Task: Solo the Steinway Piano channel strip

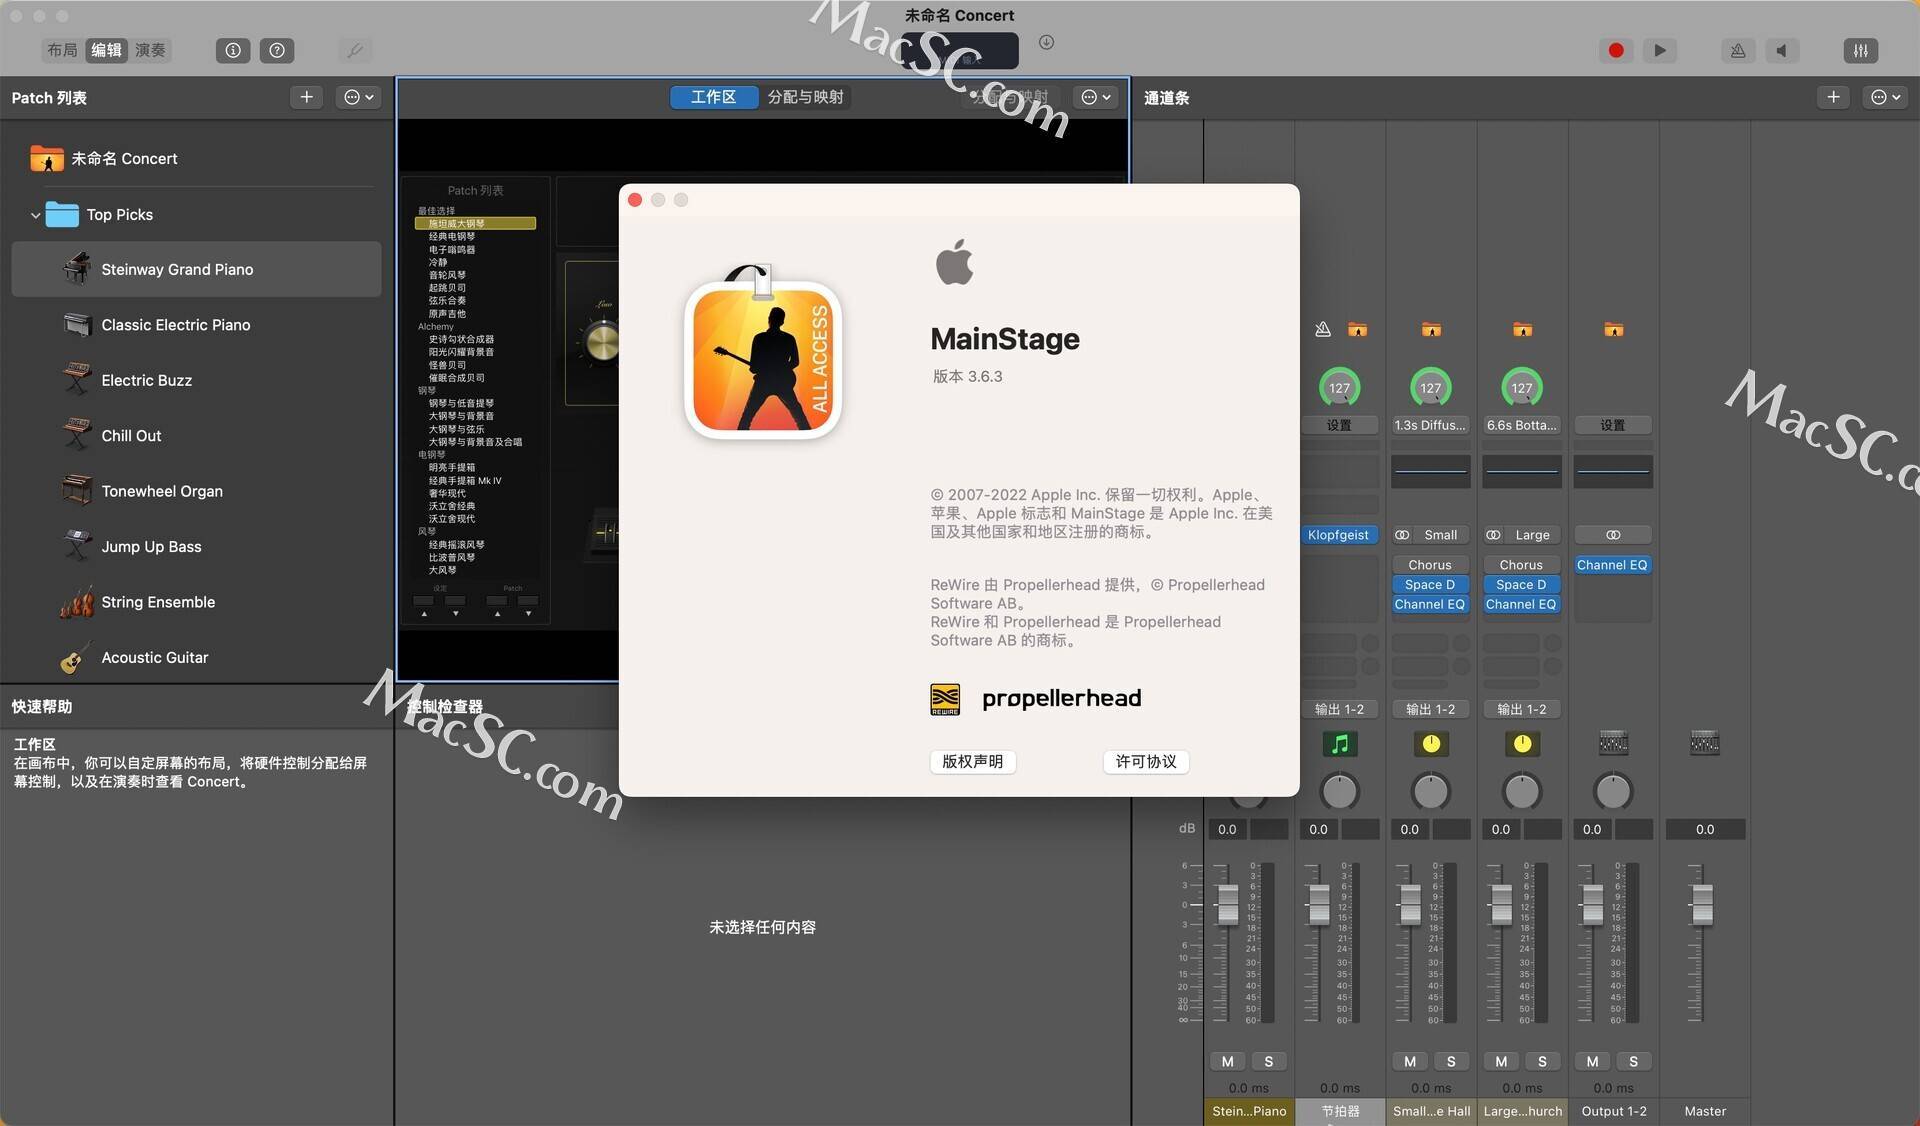Action: (x=1269, y=1061)
